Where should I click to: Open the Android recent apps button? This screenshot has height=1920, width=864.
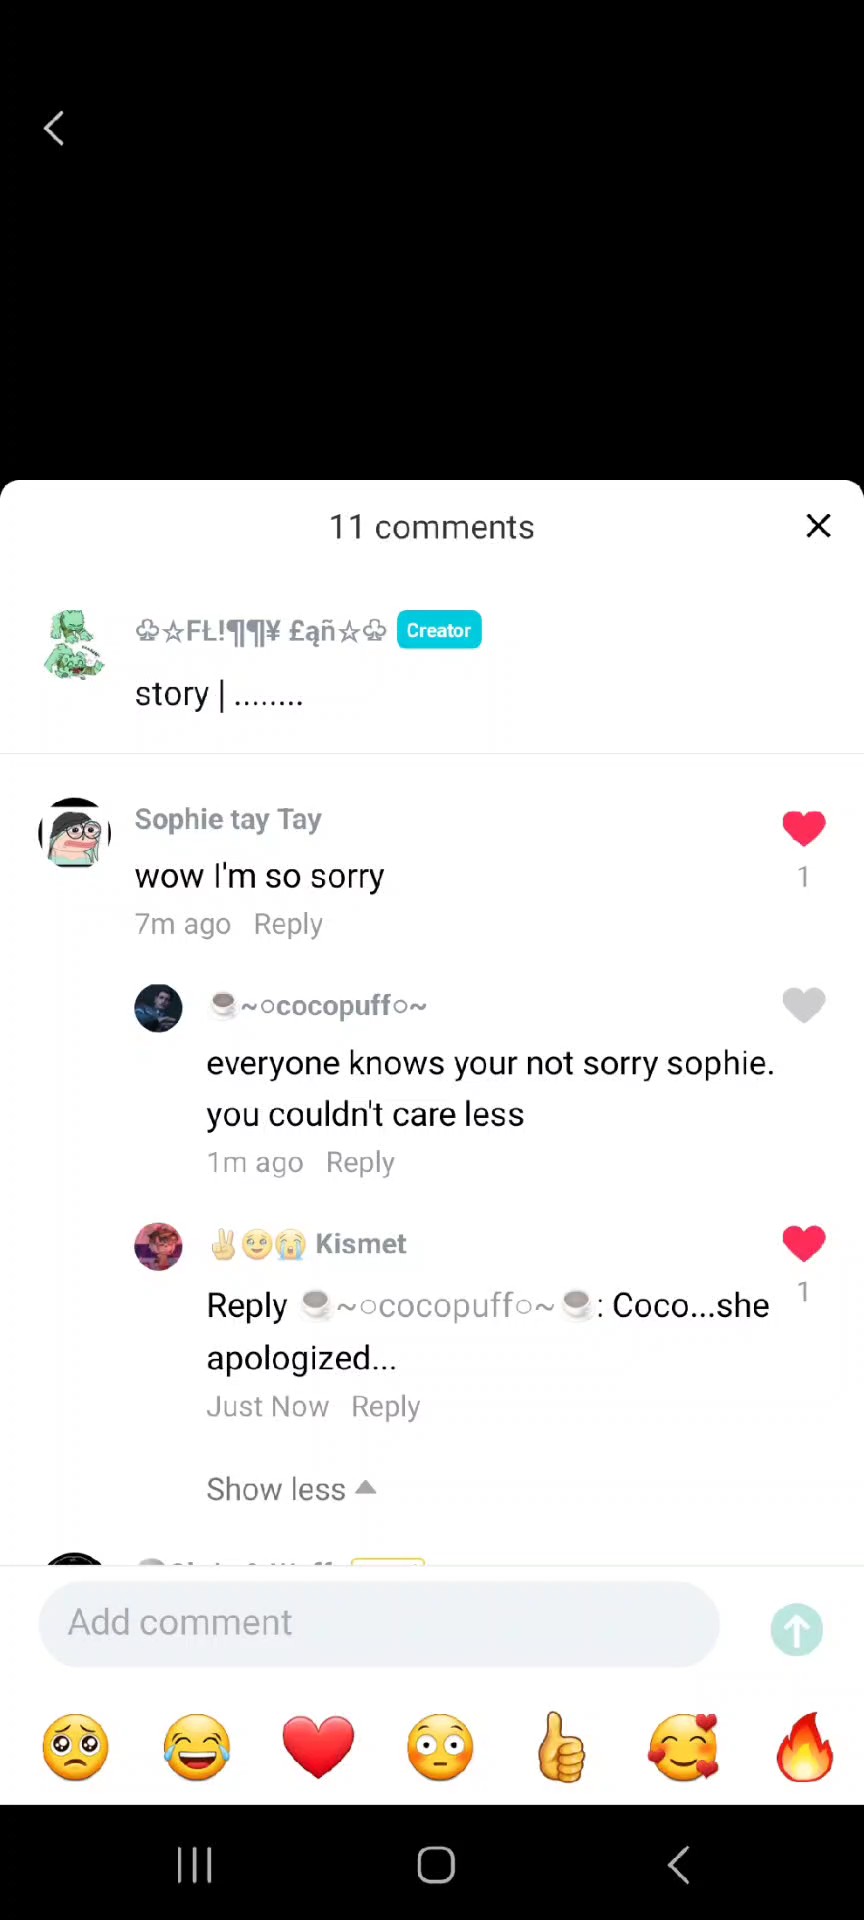click(x=194, y=1864)
